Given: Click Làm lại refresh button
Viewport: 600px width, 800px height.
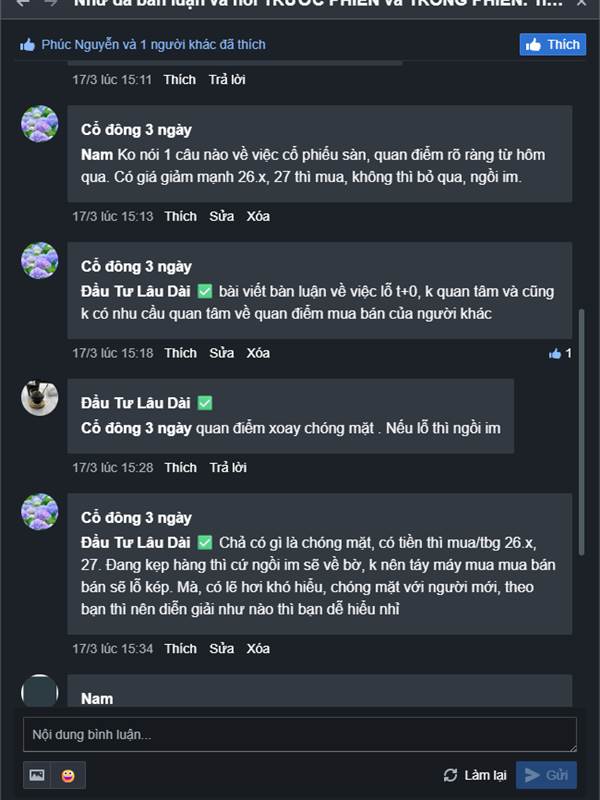Looking at the screenshot, I should pos(475,775).
